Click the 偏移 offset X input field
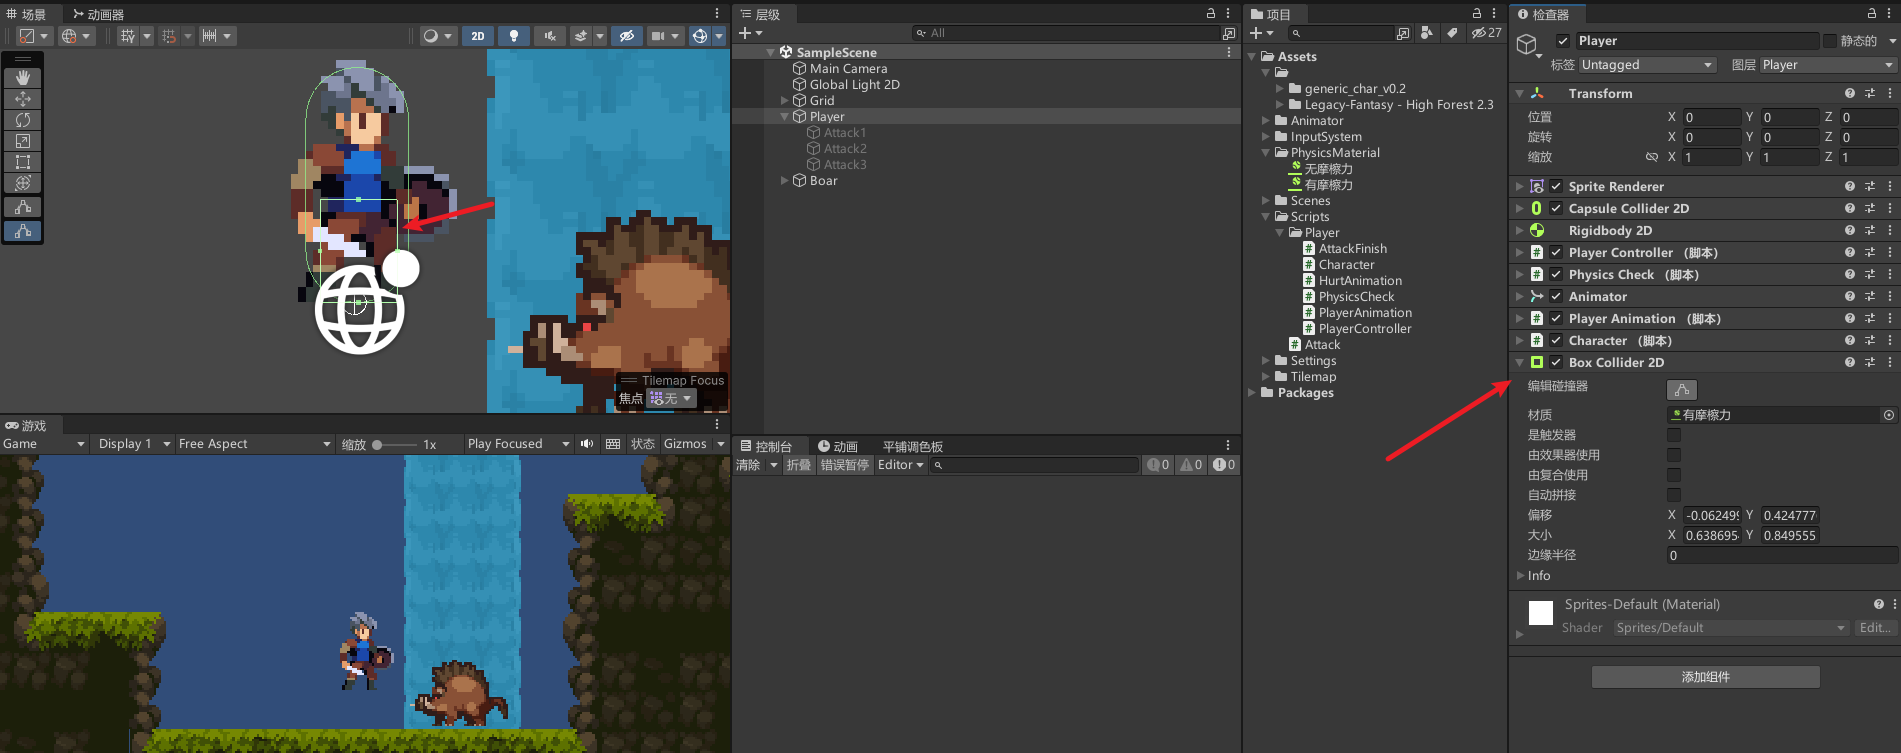 1712,516
